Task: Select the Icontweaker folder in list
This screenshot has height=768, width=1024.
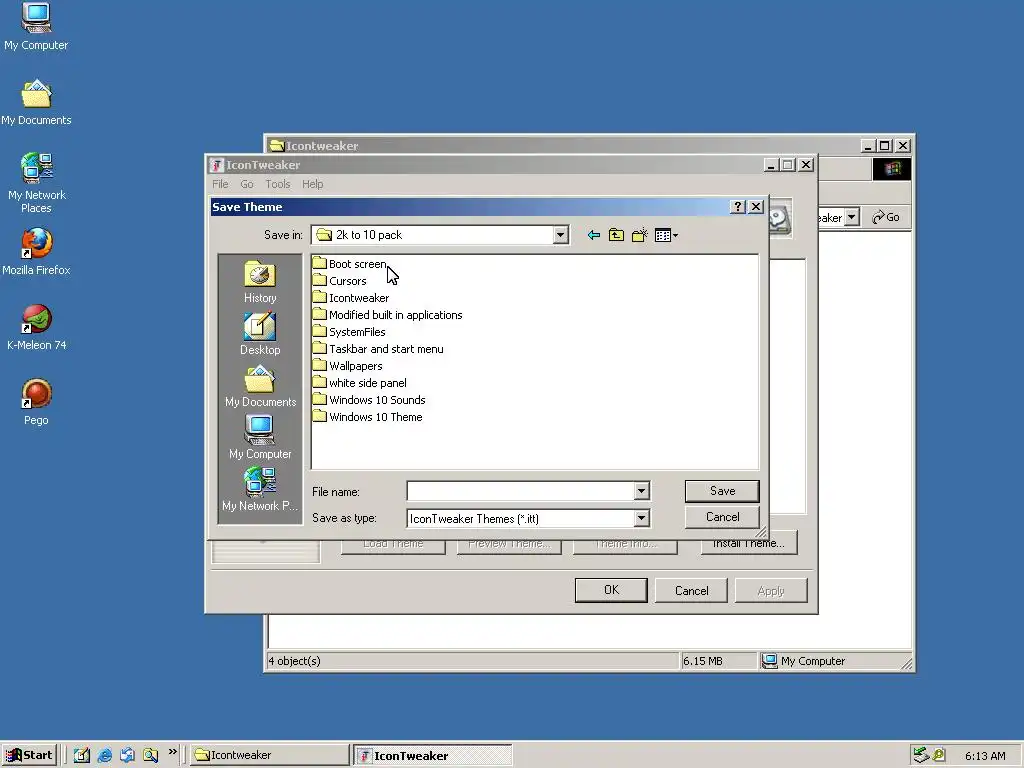Action: (351, 298)
